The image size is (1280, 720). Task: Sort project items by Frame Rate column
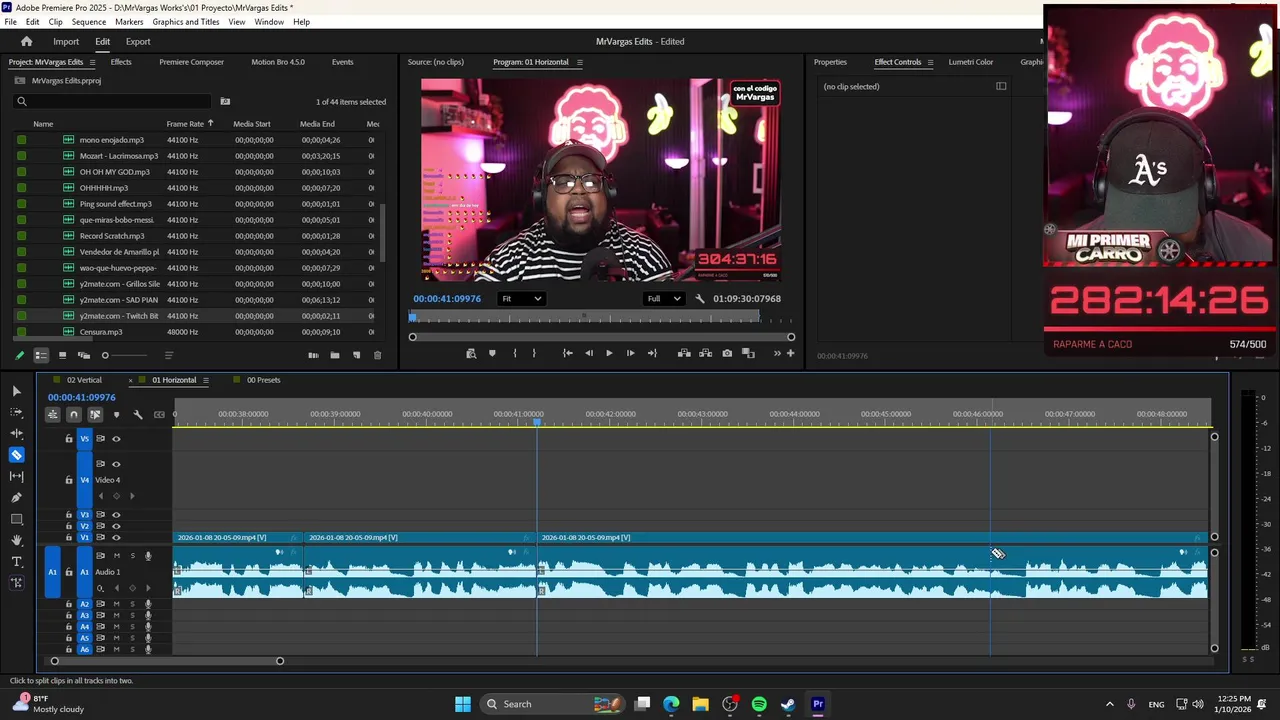(185, 124)
